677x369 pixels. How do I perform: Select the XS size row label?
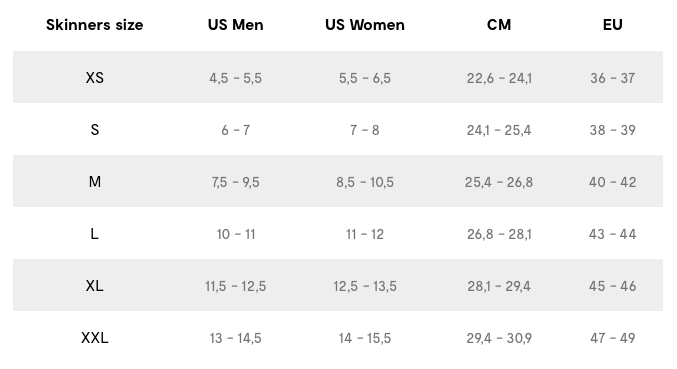point(95,78)
